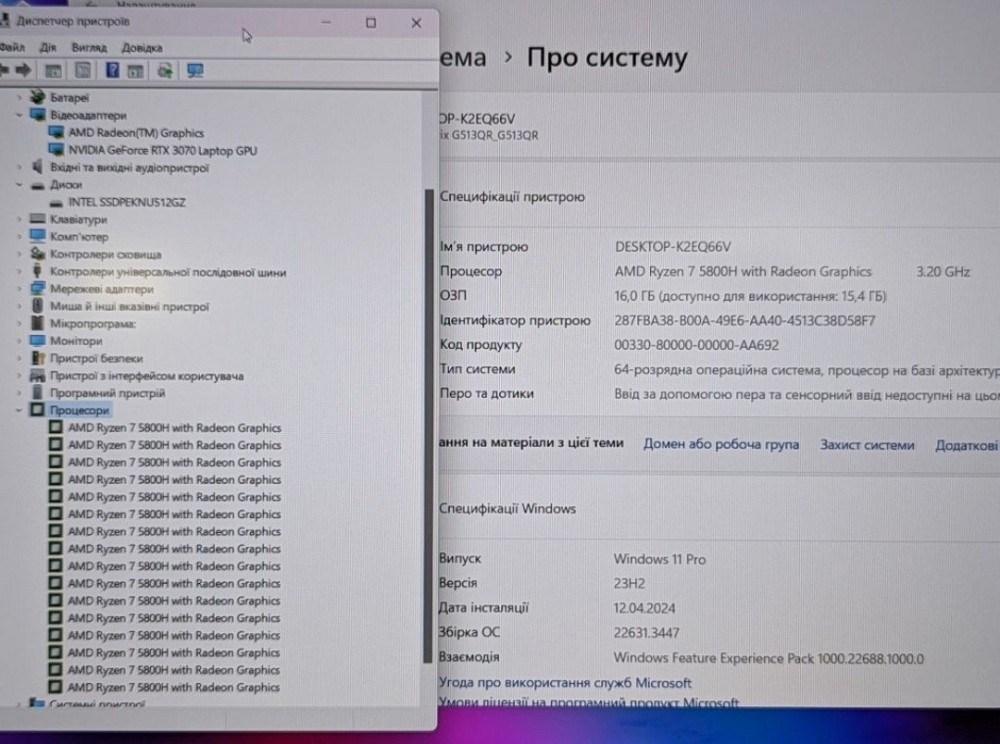Open the Вигляд menu

[x=89, y=47]
